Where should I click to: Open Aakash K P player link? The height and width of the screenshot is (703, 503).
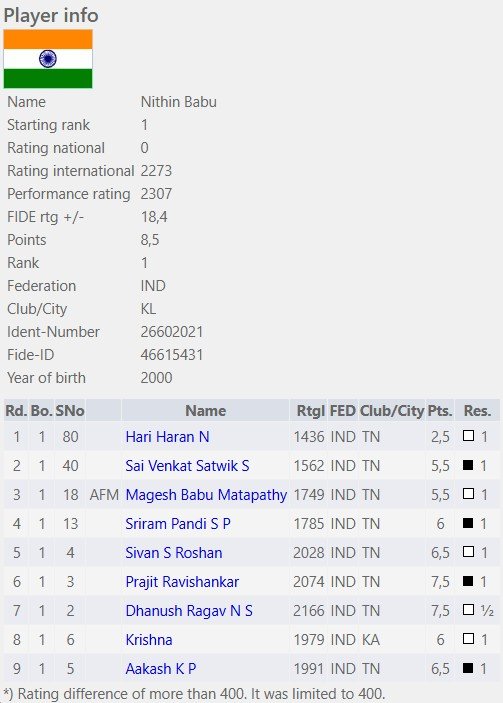(x=160, y=668)
